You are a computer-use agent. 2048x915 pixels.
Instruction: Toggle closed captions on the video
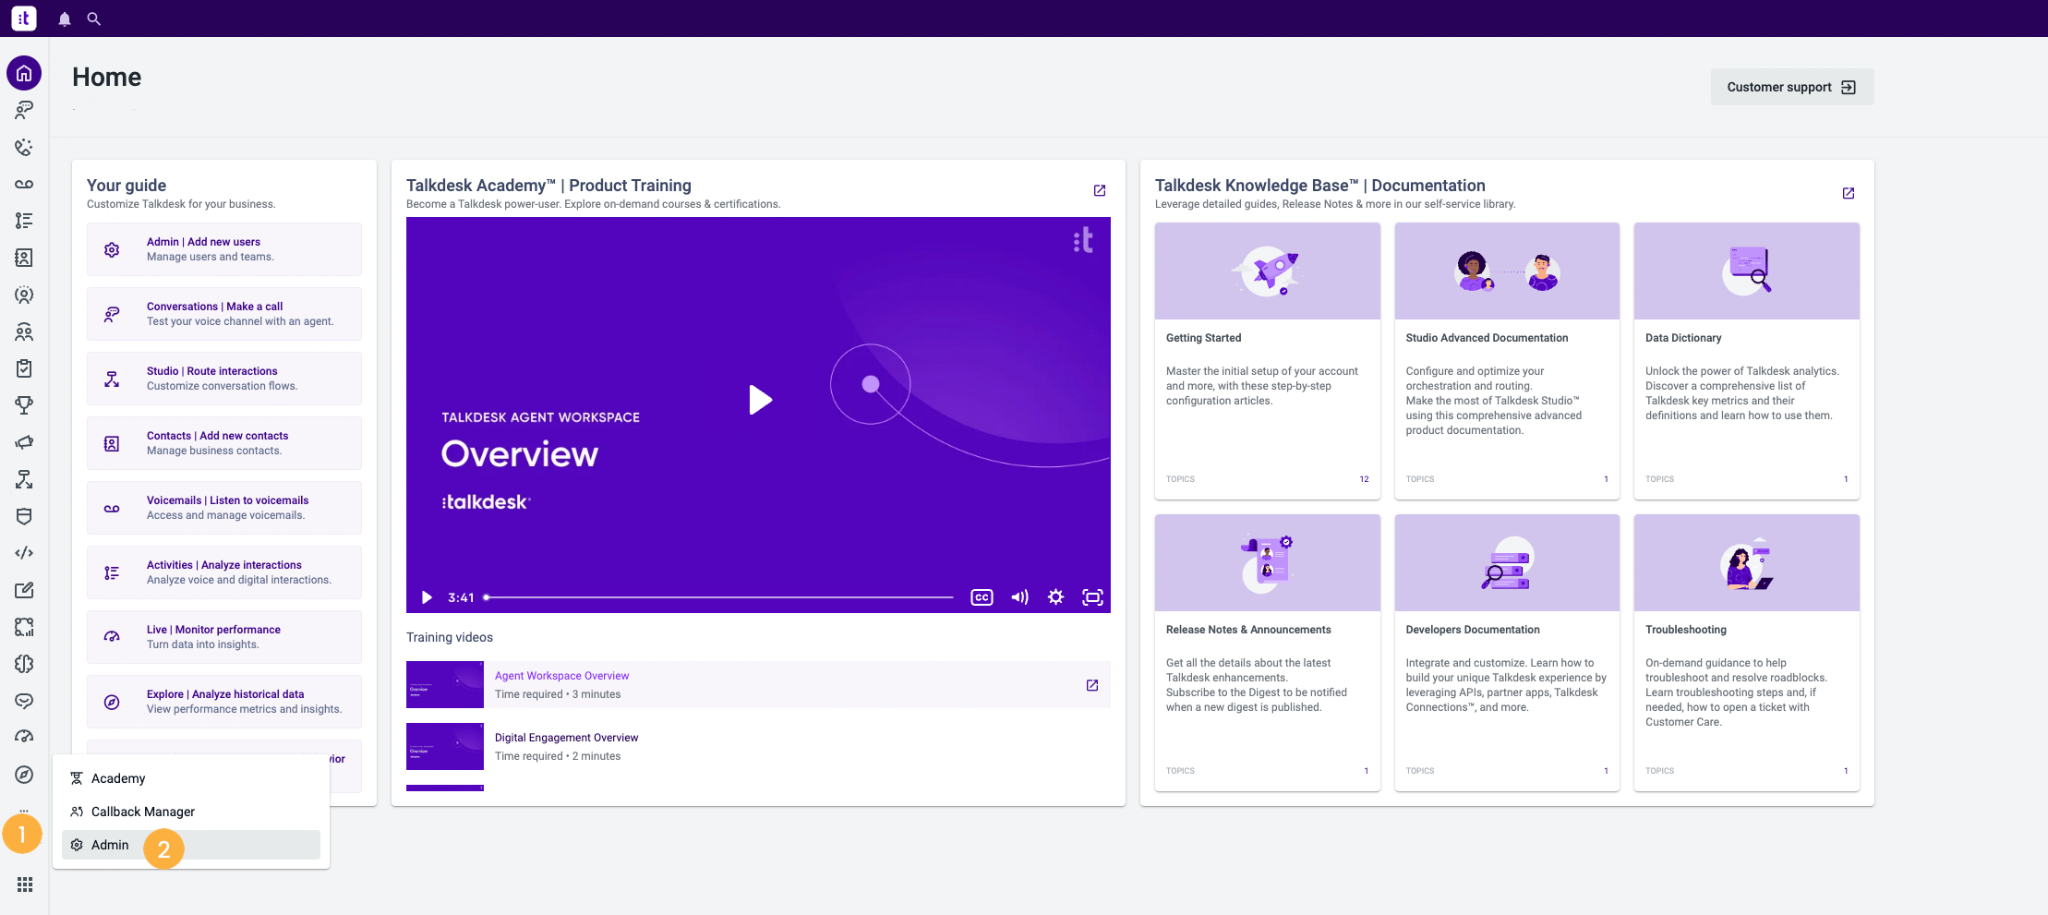point(982,597)
